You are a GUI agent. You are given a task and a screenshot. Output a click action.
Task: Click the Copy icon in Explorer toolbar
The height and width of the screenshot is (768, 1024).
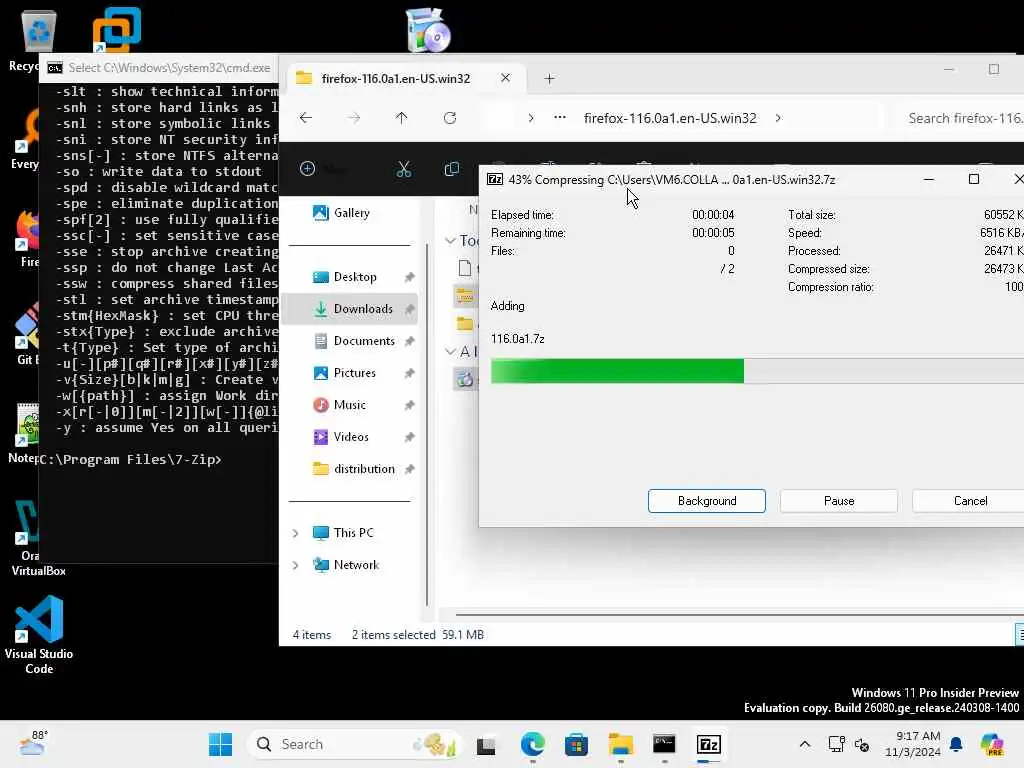451,169
